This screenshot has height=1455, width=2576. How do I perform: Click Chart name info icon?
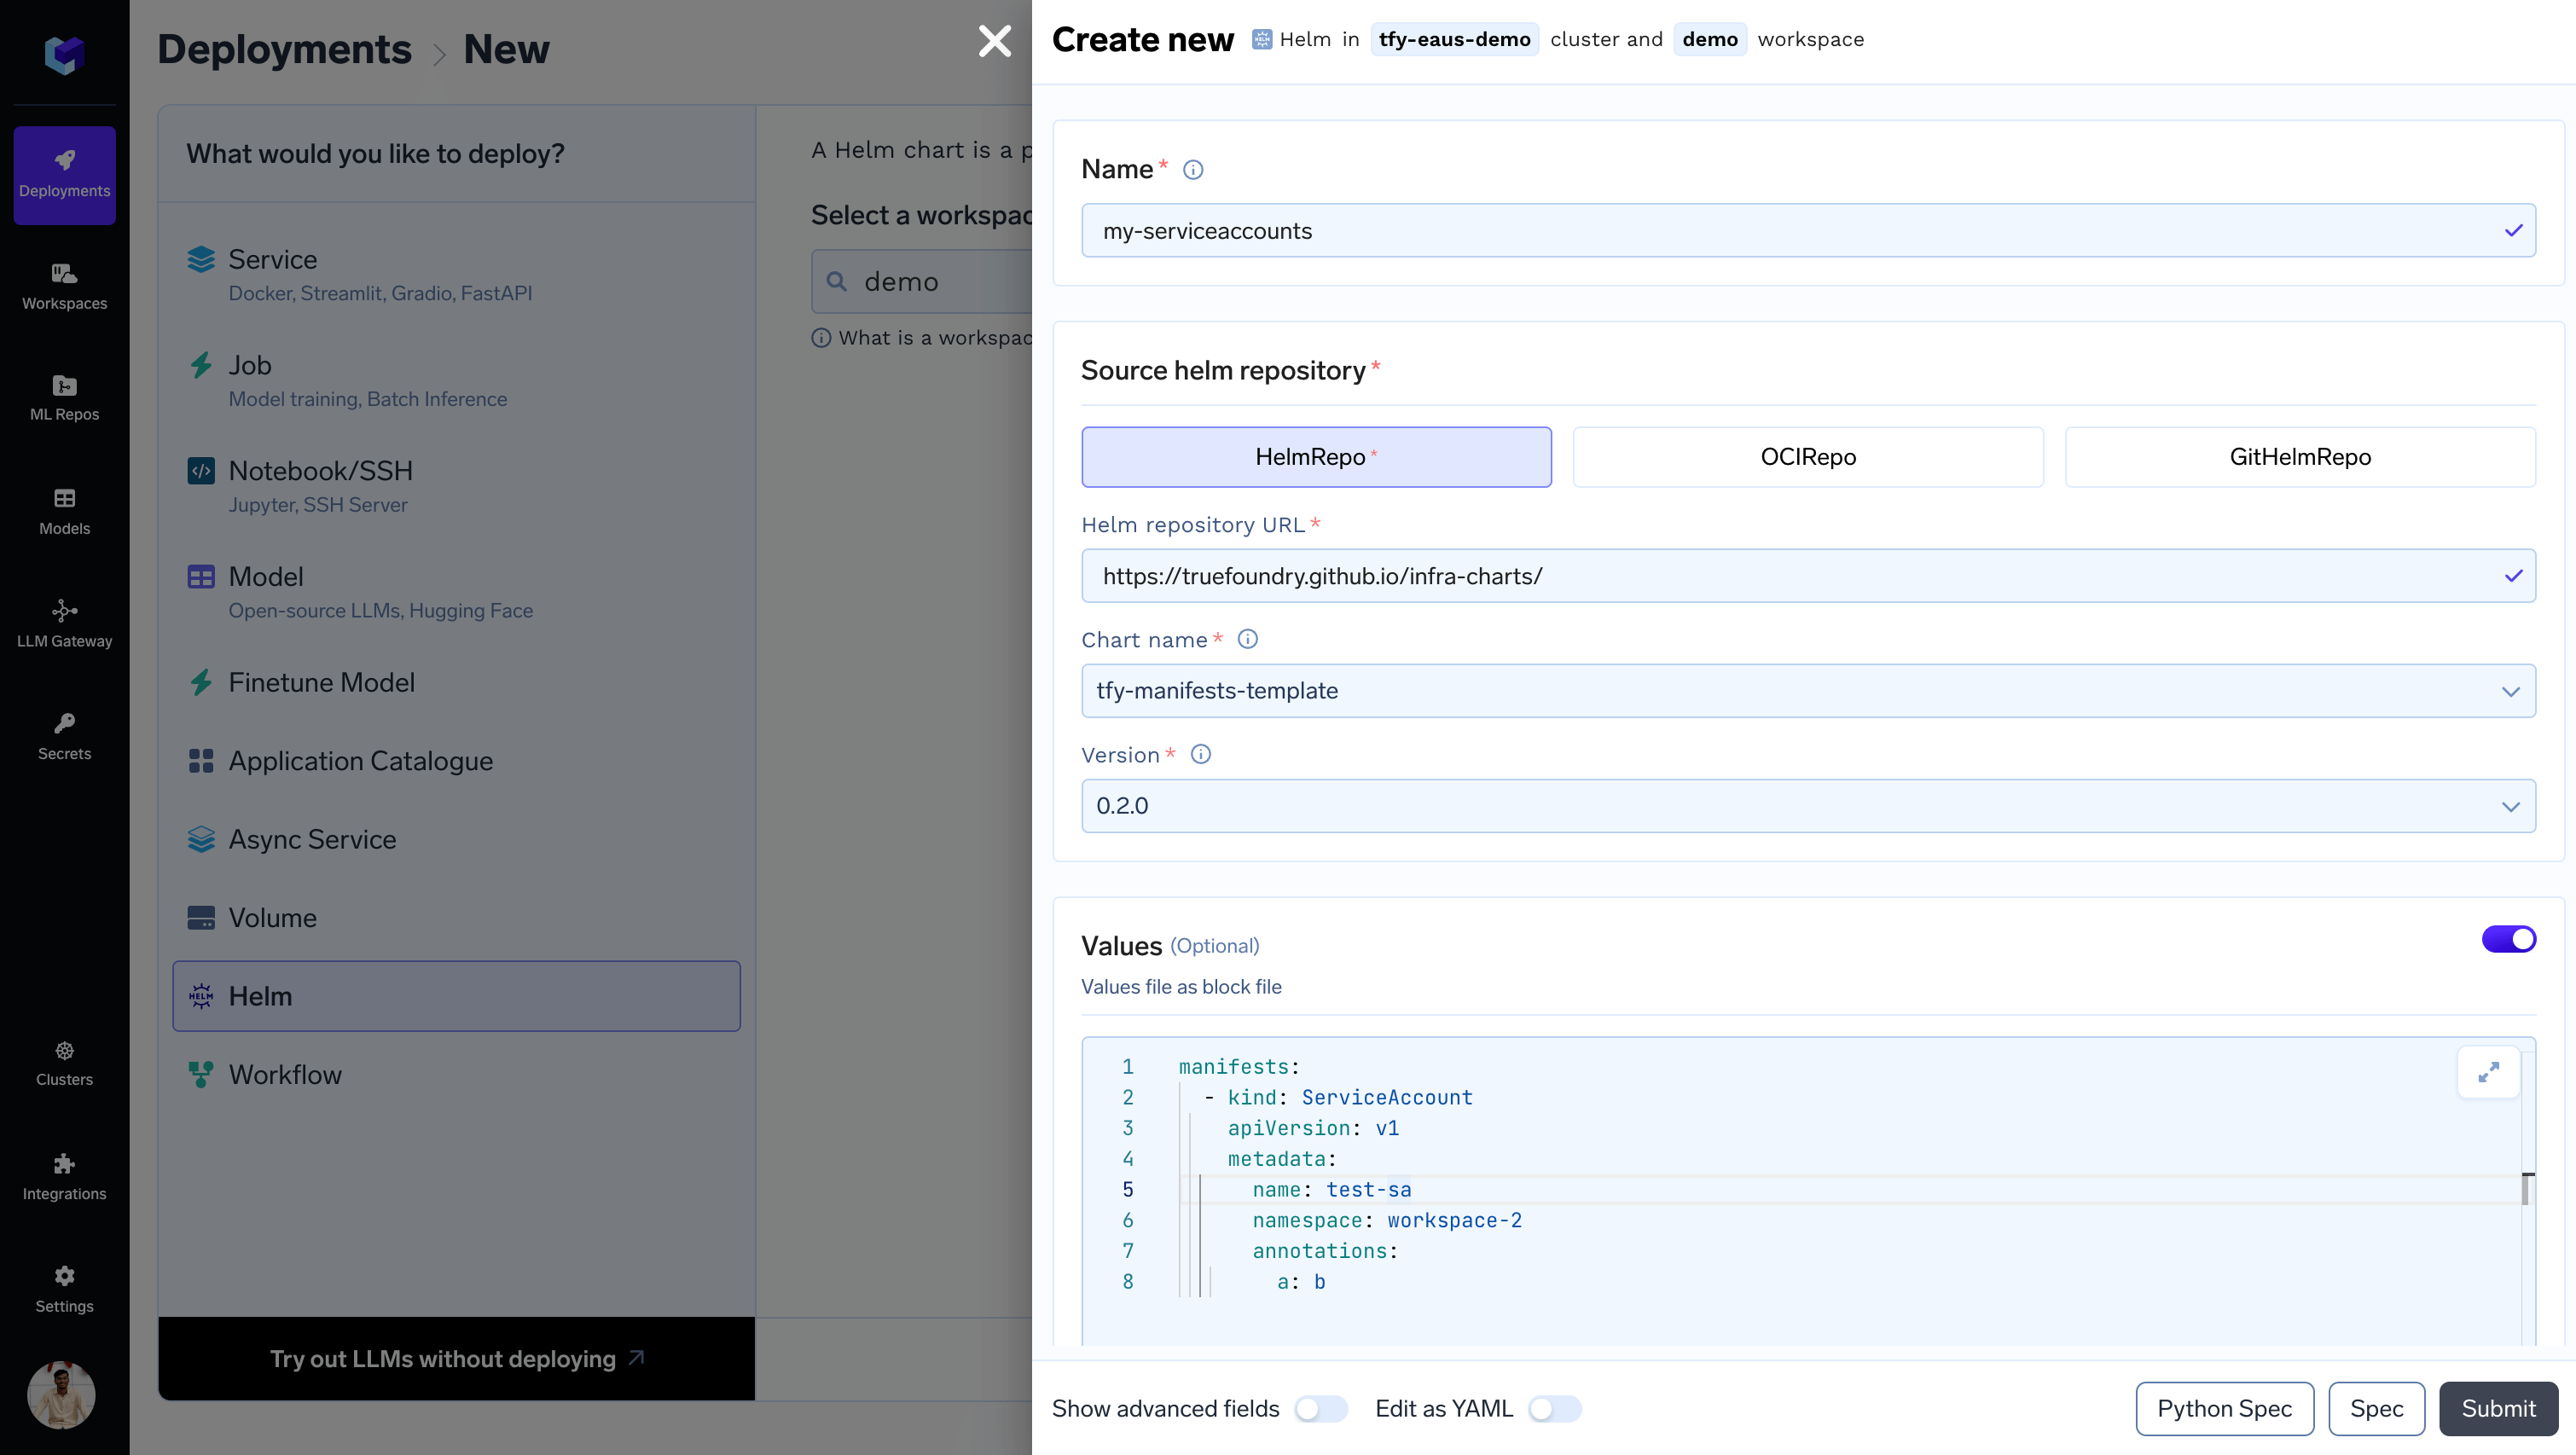coord(1247,639)
